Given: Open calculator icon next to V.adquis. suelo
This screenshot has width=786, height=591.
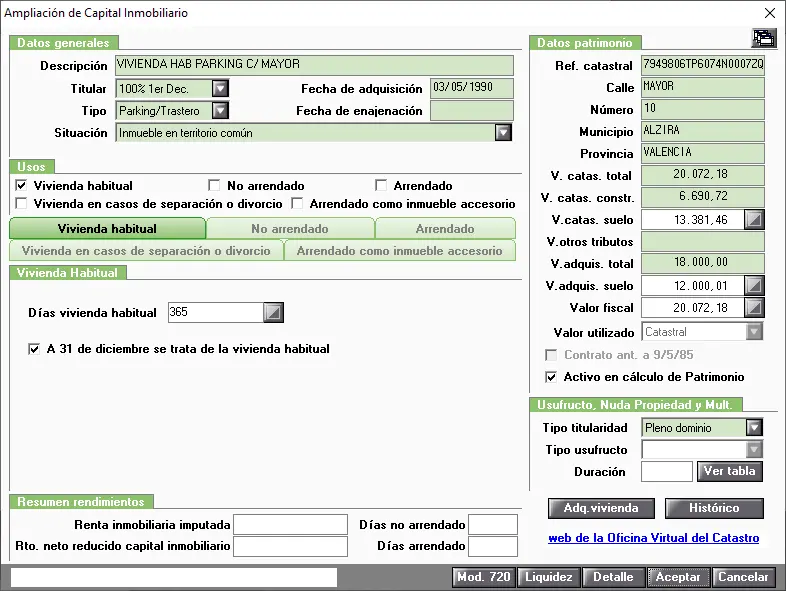Looking at the screenshot, I should pos(754,286).
